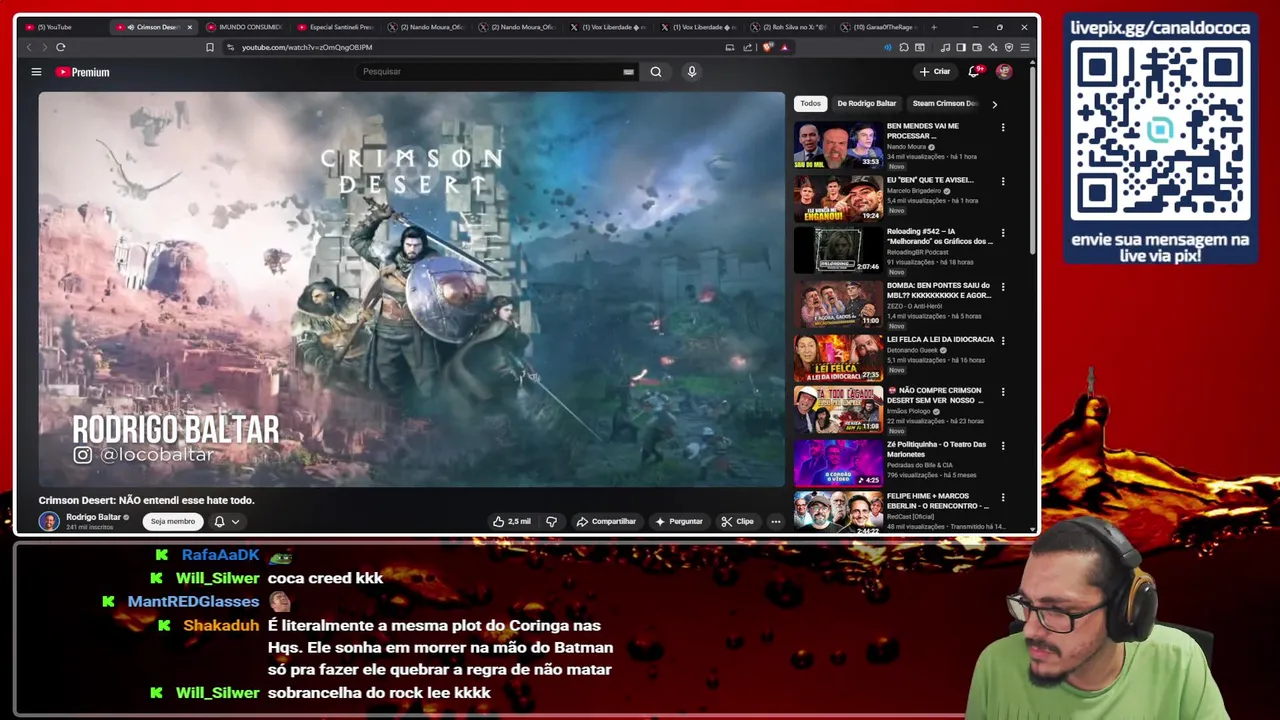1280x720 pixels.
Task: Open a new browser tab
Action: (934, 27)
